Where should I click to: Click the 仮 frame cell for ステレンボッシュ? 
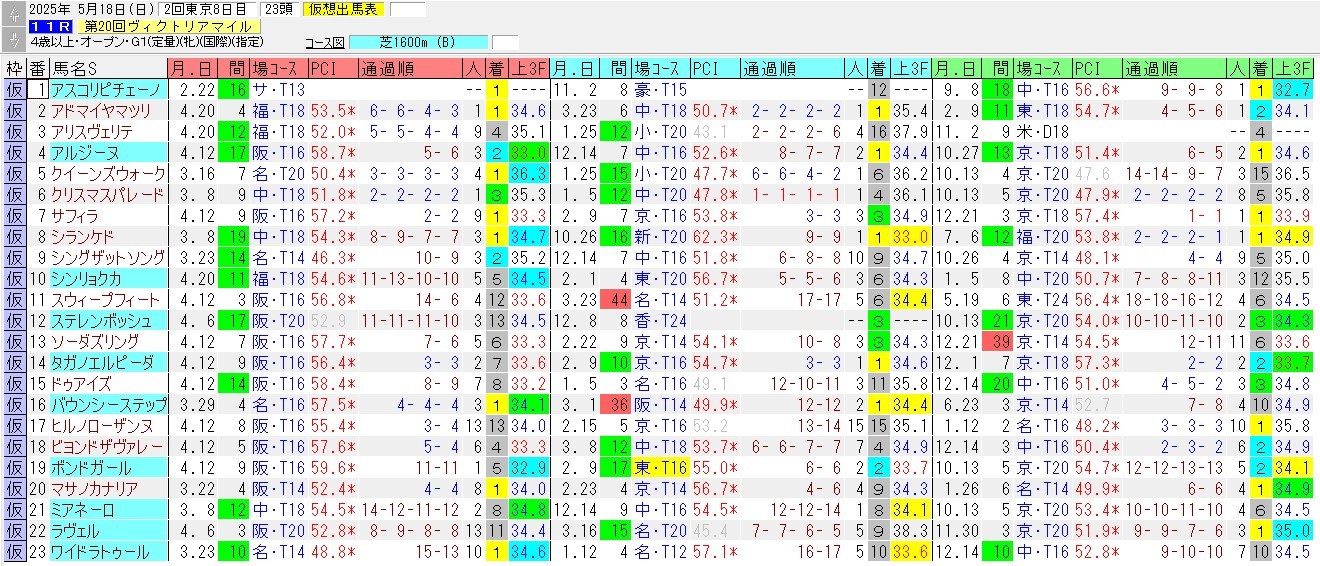(14, 320)
